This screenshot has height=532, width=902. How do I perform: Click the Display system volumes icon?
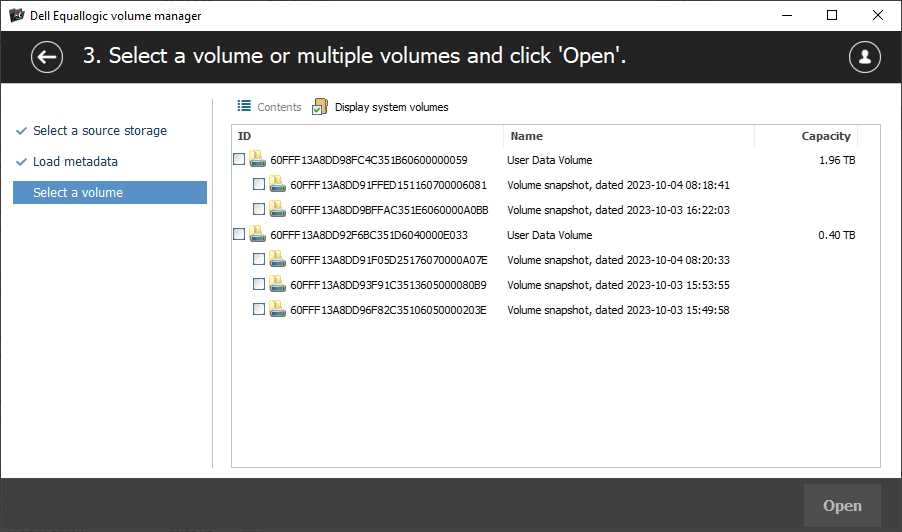(x=319, y=107)
